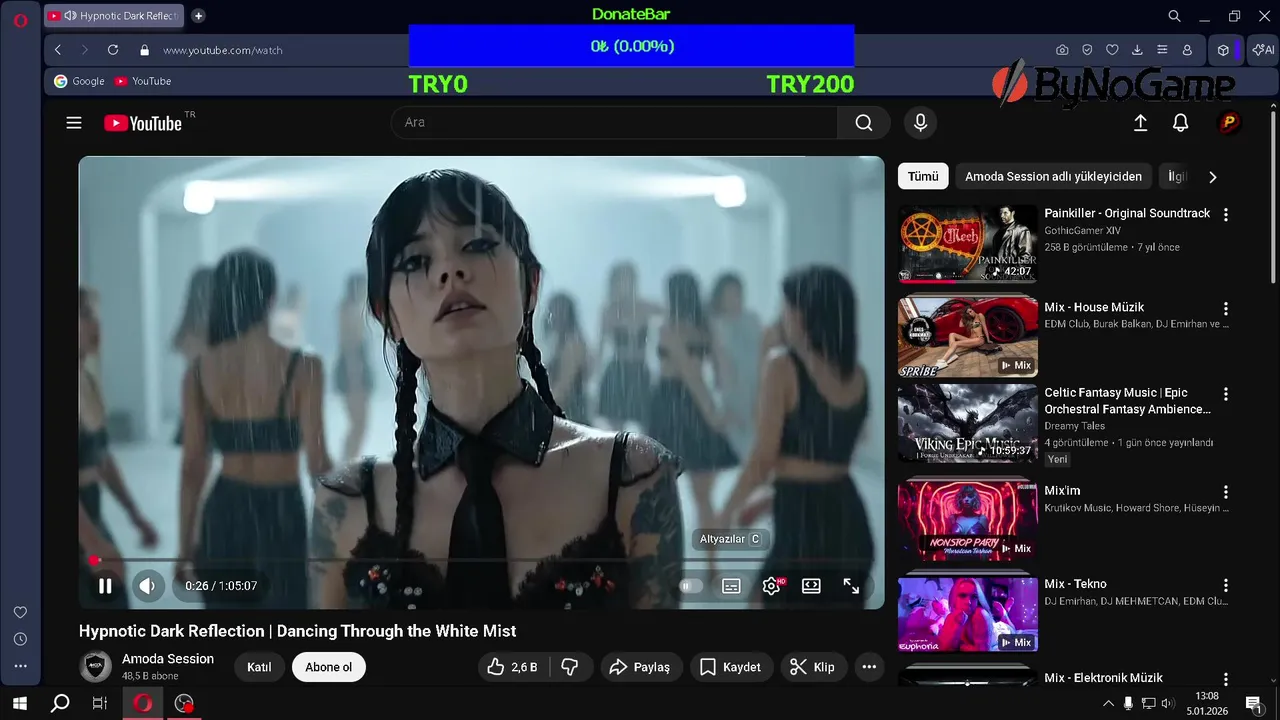Enter fullscreen mode
Image resolution: width=1280 pixels, height=720 pixels.
click(x=851, y=586)
